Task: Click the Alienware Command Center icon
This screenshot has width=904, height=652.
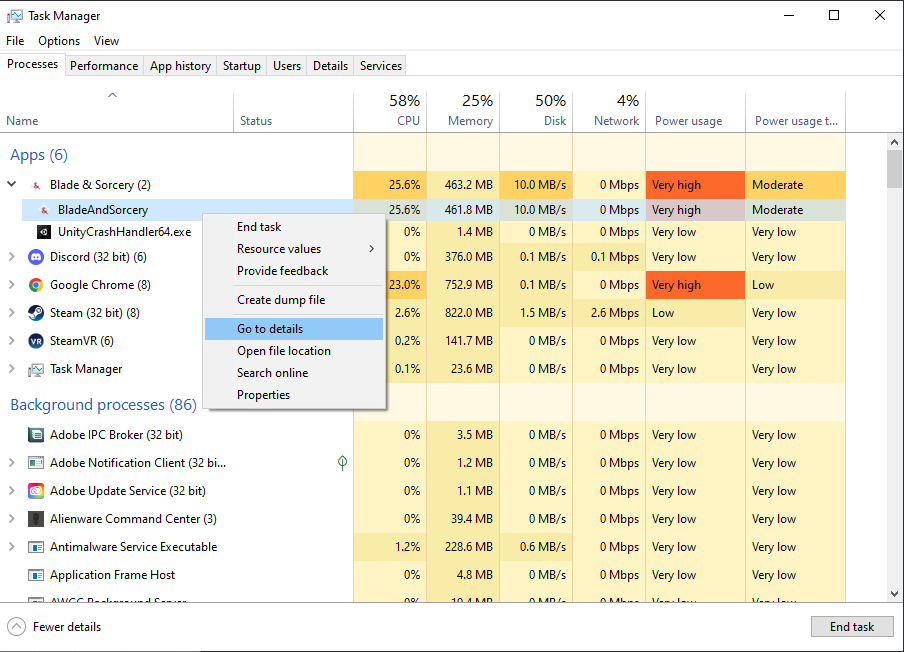Action: 36,519
